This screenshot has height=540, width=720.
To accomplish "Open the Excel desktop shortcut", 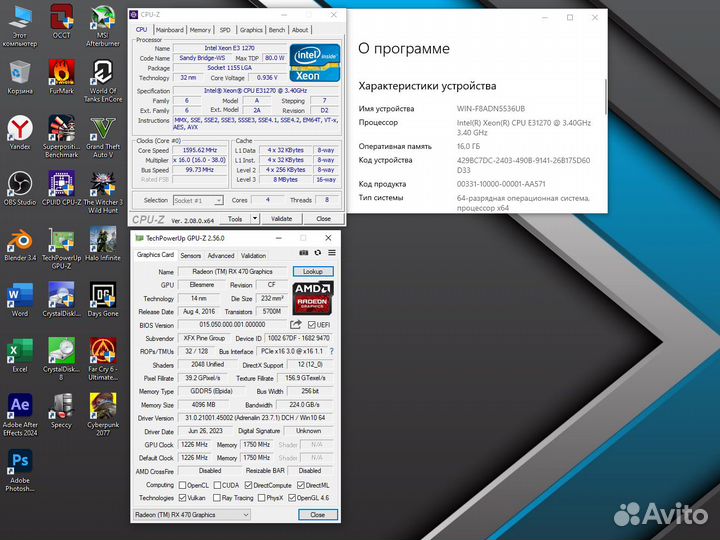I will tap(20, 355).
